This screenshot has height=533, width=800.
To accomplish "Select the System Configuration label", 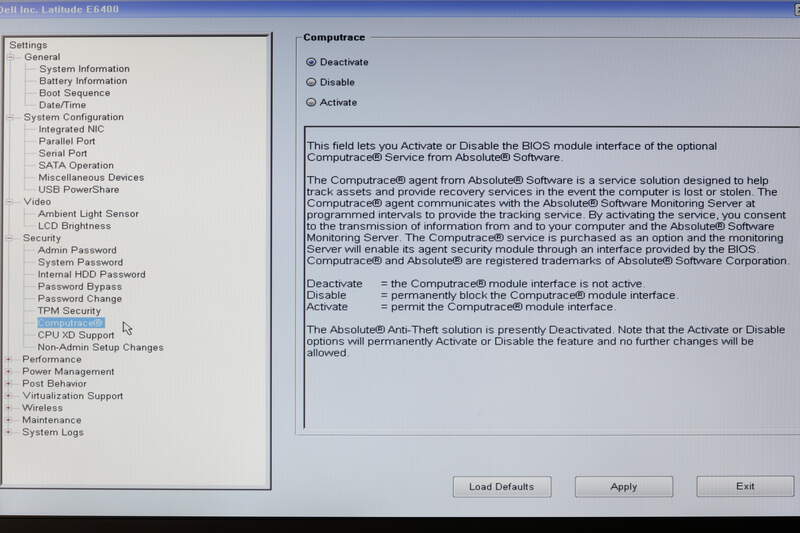I will point(73,117).
